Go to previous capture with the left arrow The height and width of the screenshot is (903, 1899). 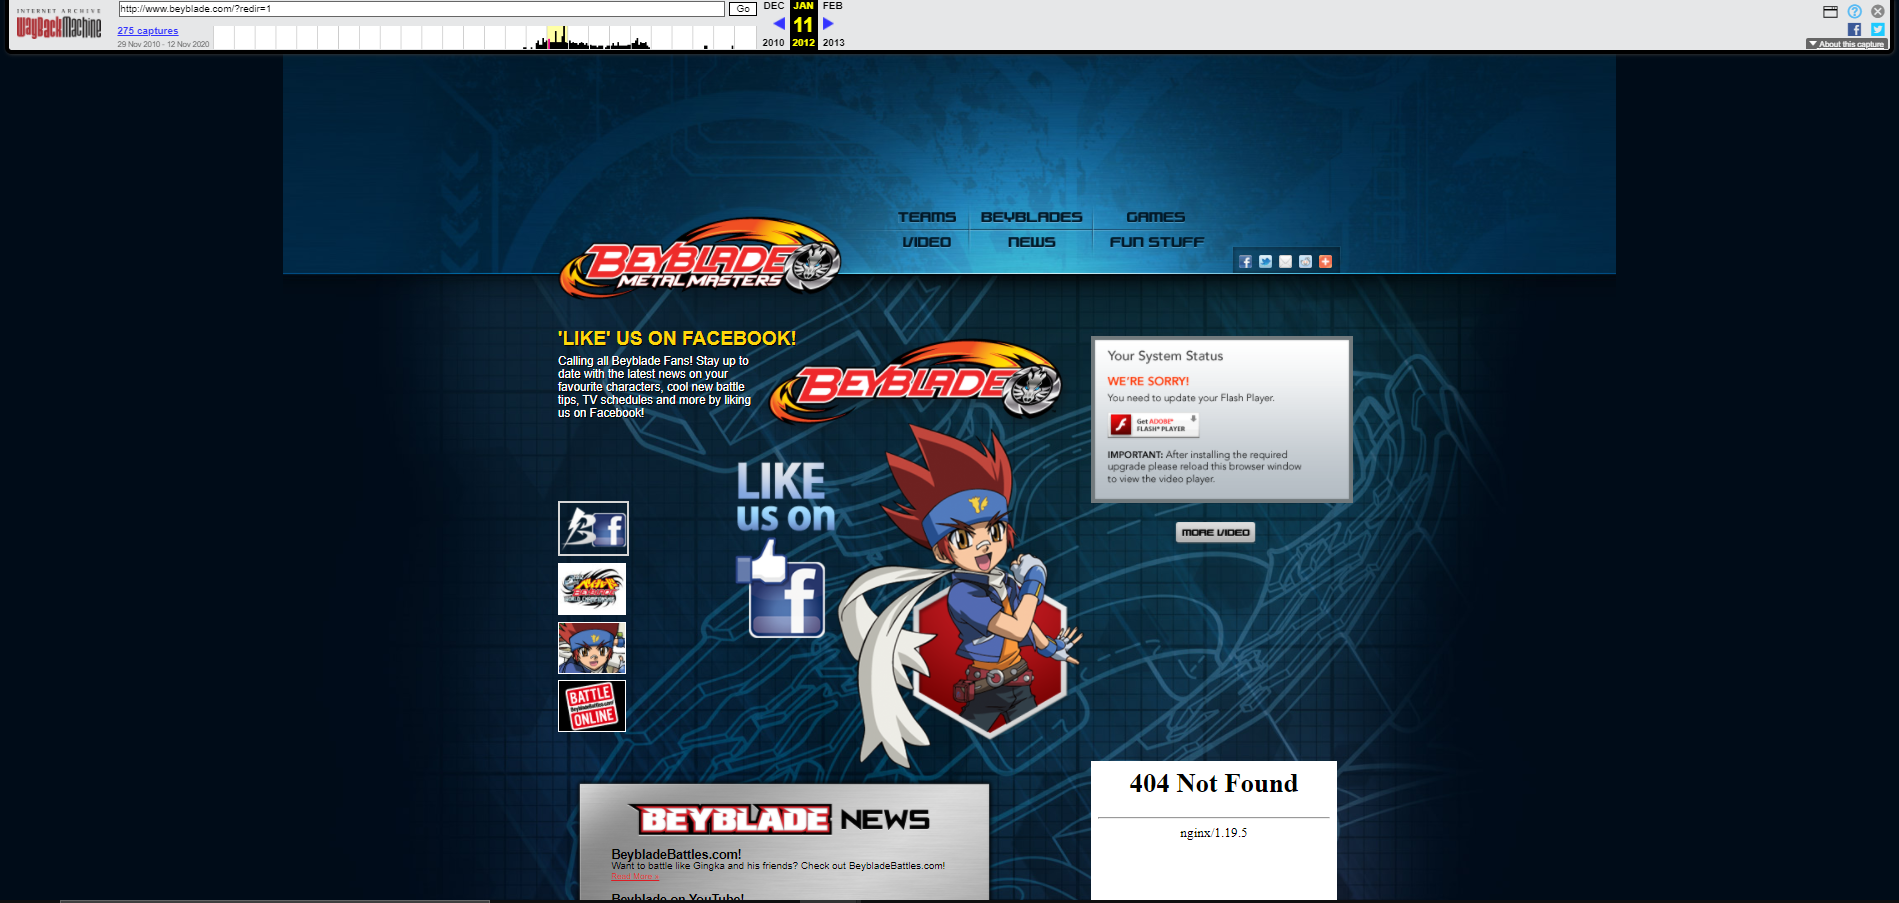[779, 23]
